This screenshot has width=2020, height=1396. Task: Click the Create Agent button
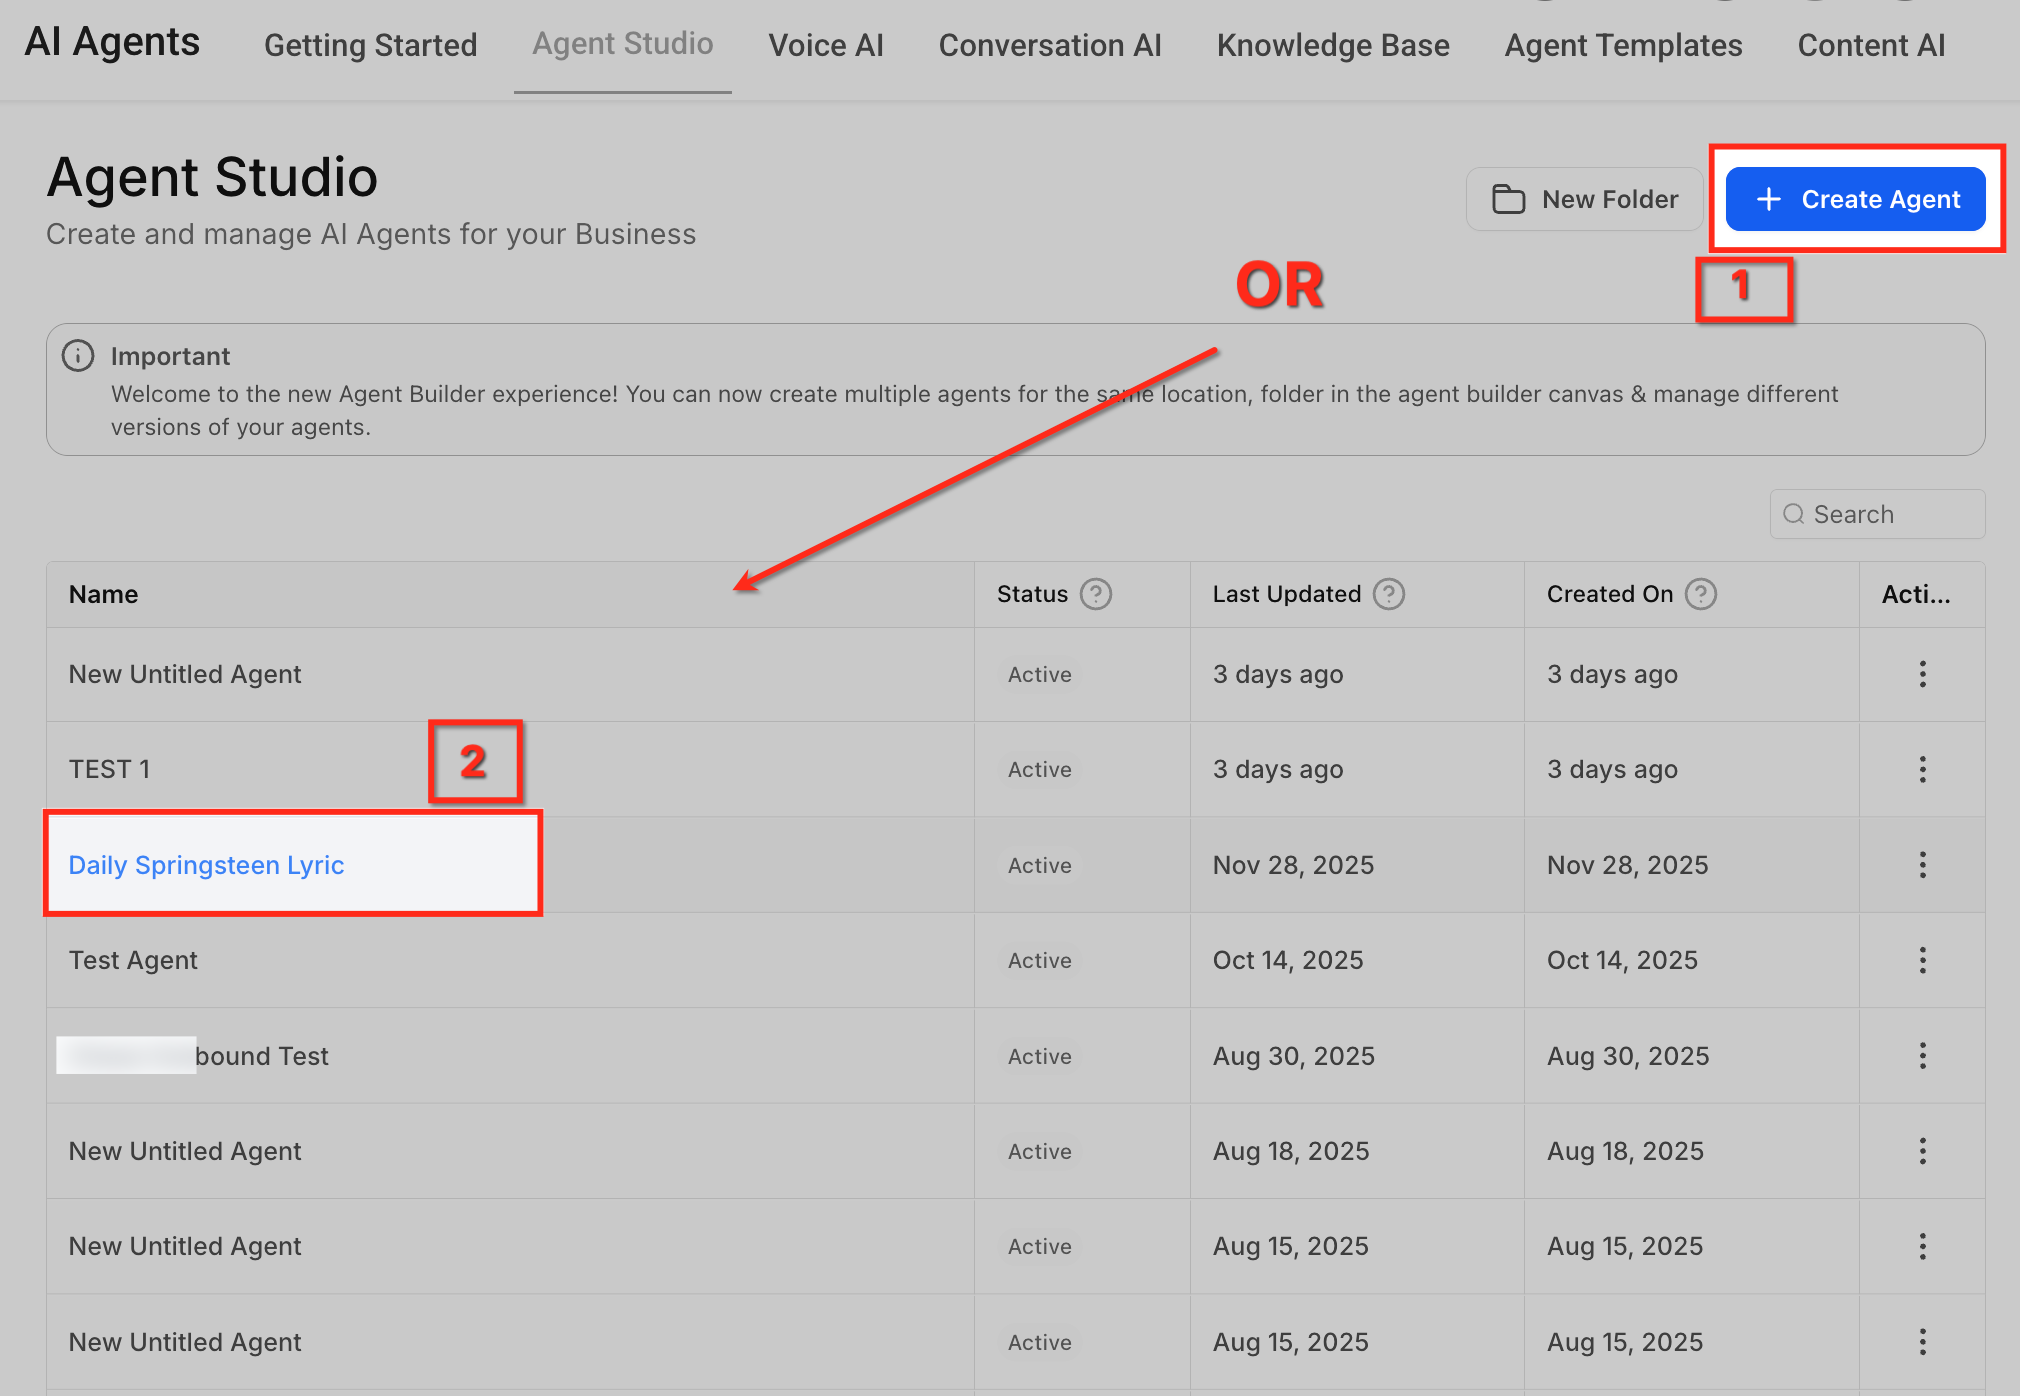[x=1855, y=199]
